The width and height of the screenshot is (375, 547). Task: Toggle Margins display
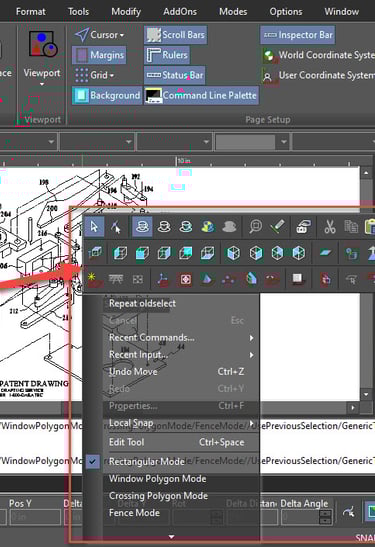coord(99,55)
